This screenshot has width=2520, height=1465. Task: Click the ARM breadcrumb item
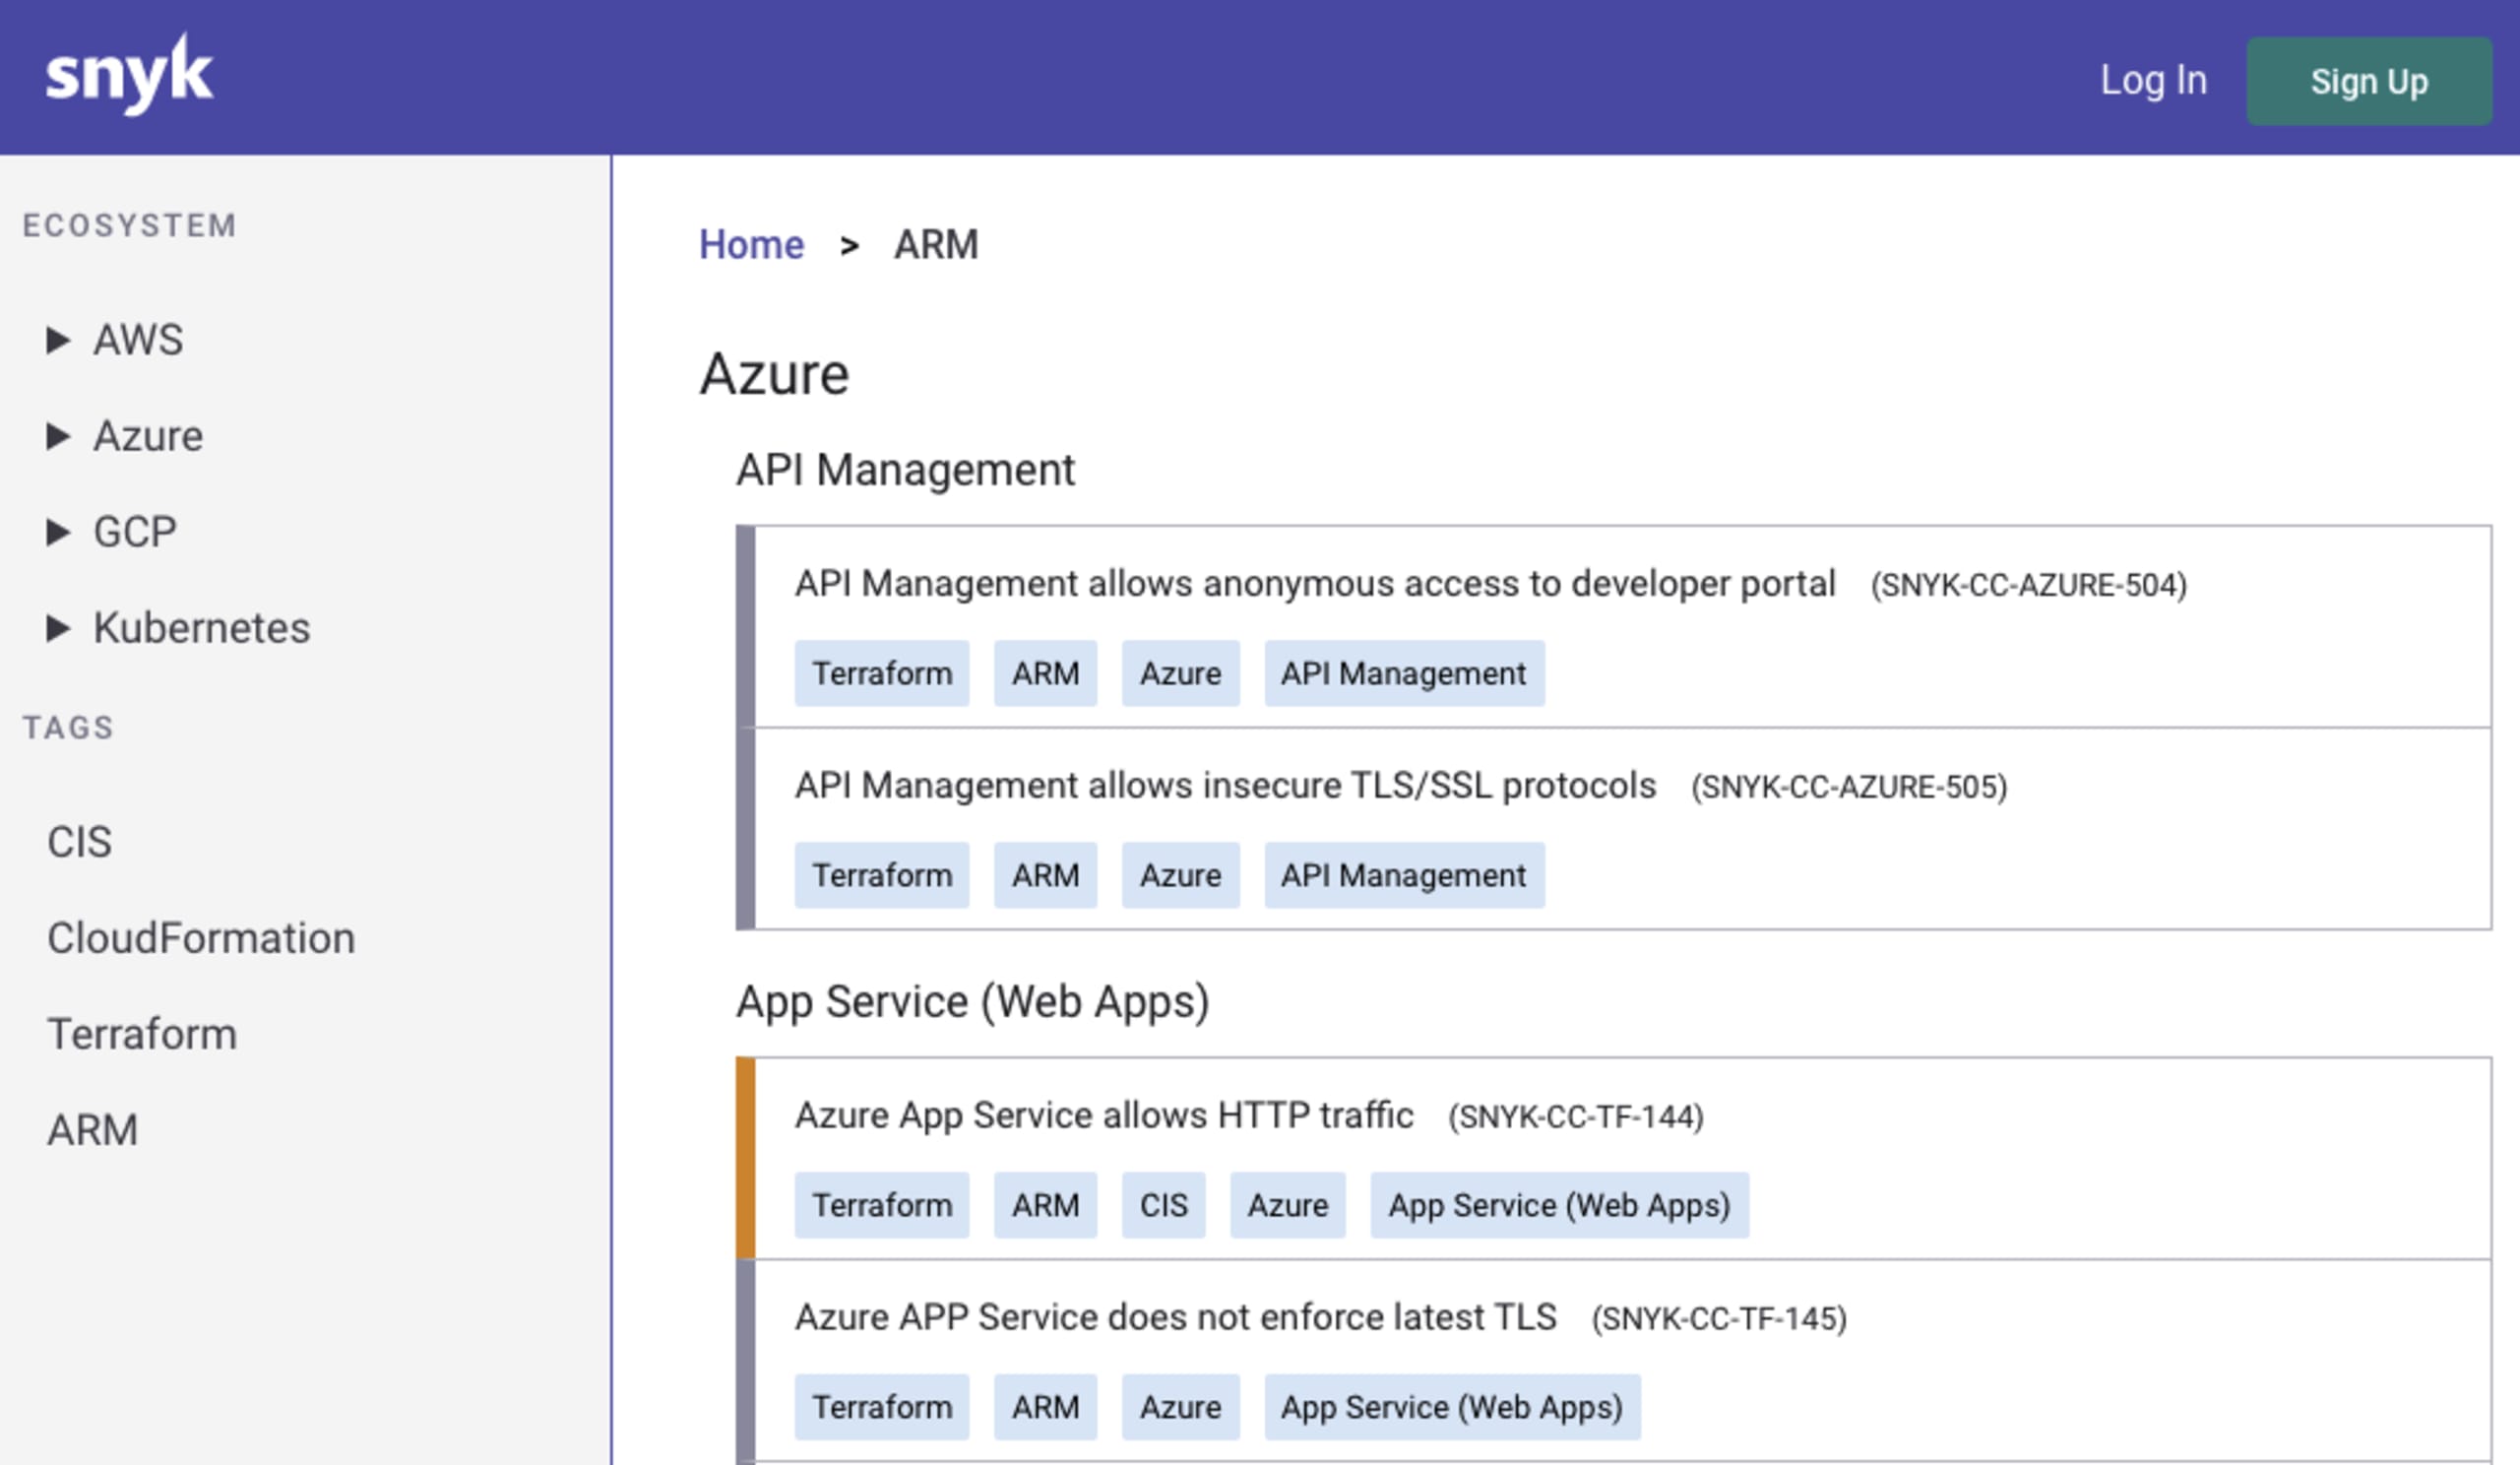pyautogui.click(x=936, y=245)
